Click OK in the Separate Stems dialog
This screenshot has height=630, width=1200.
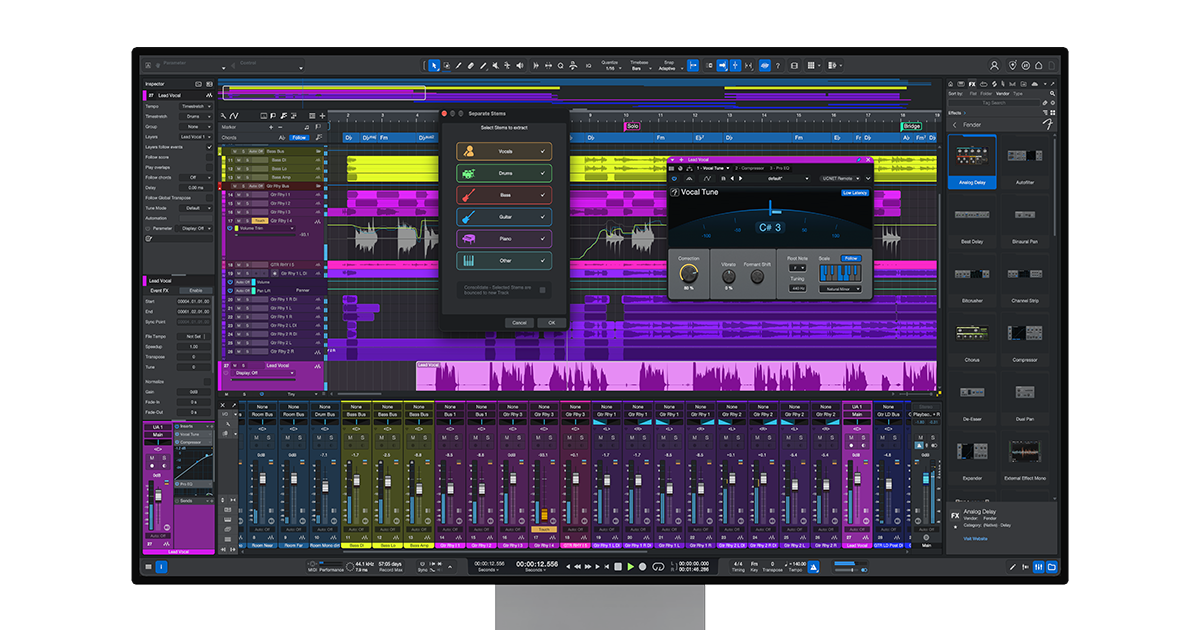pyautogui.click(x=551, y=322)
